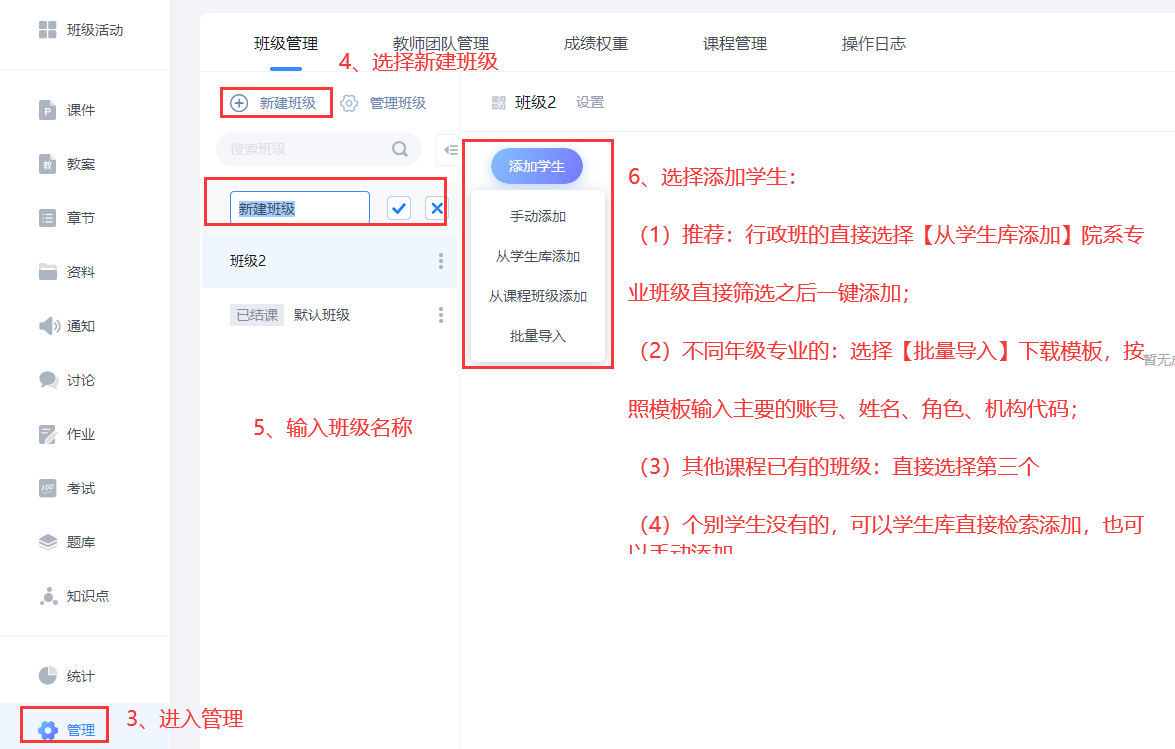Click the 新建班级 text label
The height and width of the screenshot is (749, 1175).
coord(288,103)
